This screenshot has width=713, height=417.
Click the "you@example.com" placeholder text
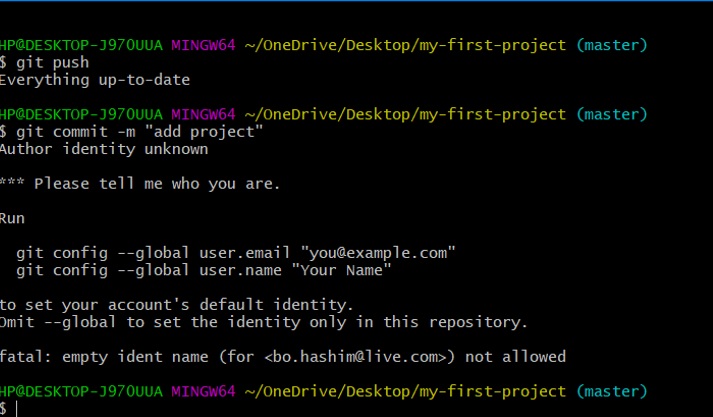[378, 253]
